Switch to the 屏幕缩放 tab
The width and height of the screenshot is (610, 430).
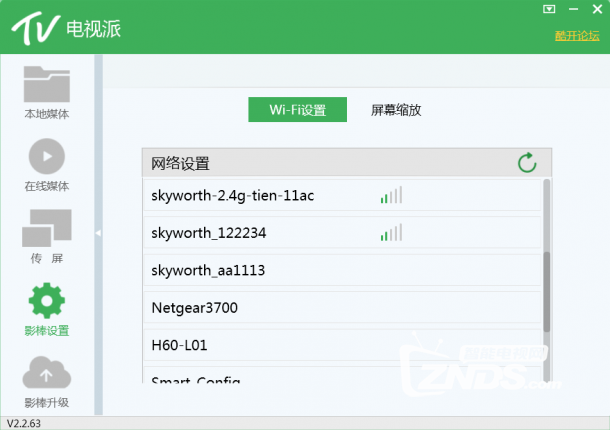coord(396,110)
